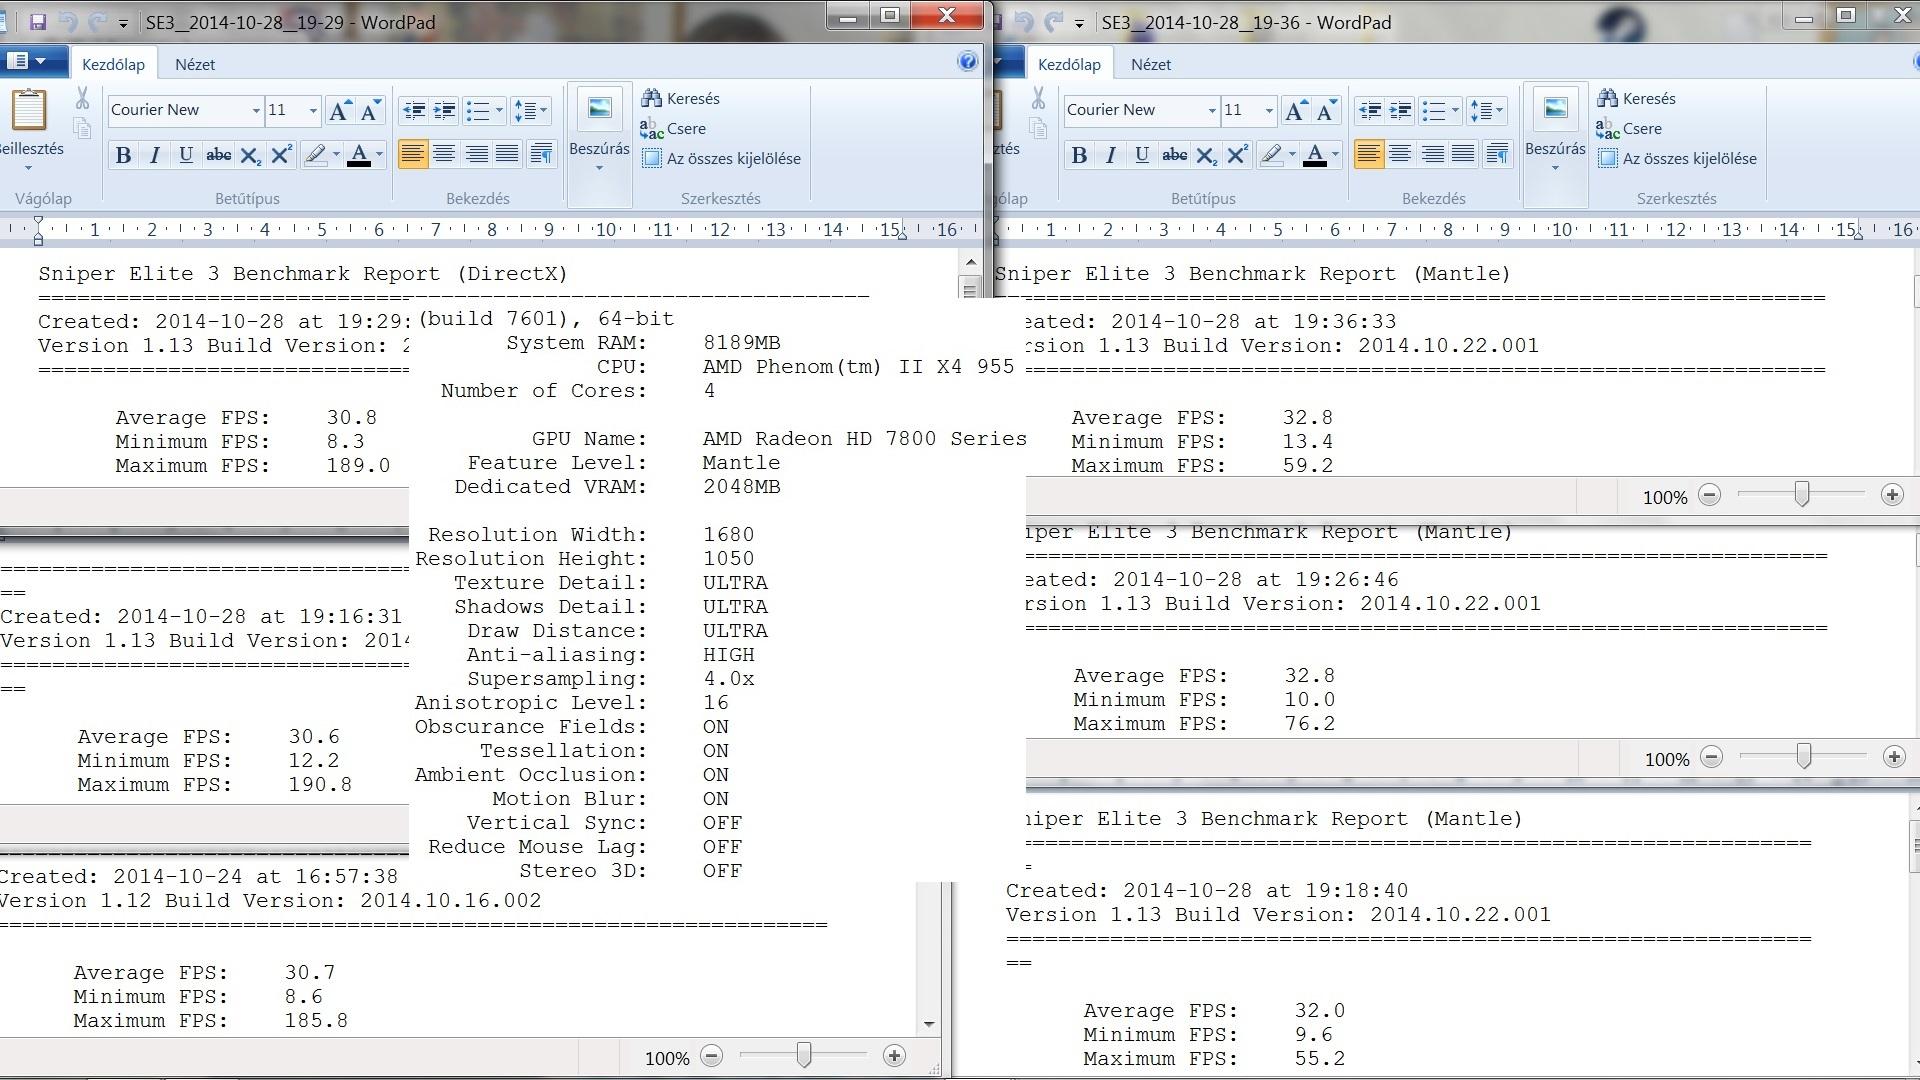This screenshot has width=1920, height=1080.
Task: Align text left in left window
Action: tap(413, 154)
